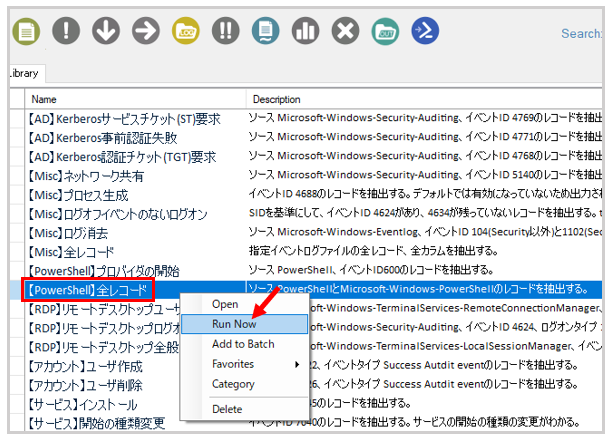Sort by the Description column header
This screenshot has height=437, width=614.
pyautogui.click(x=425, y=99)
